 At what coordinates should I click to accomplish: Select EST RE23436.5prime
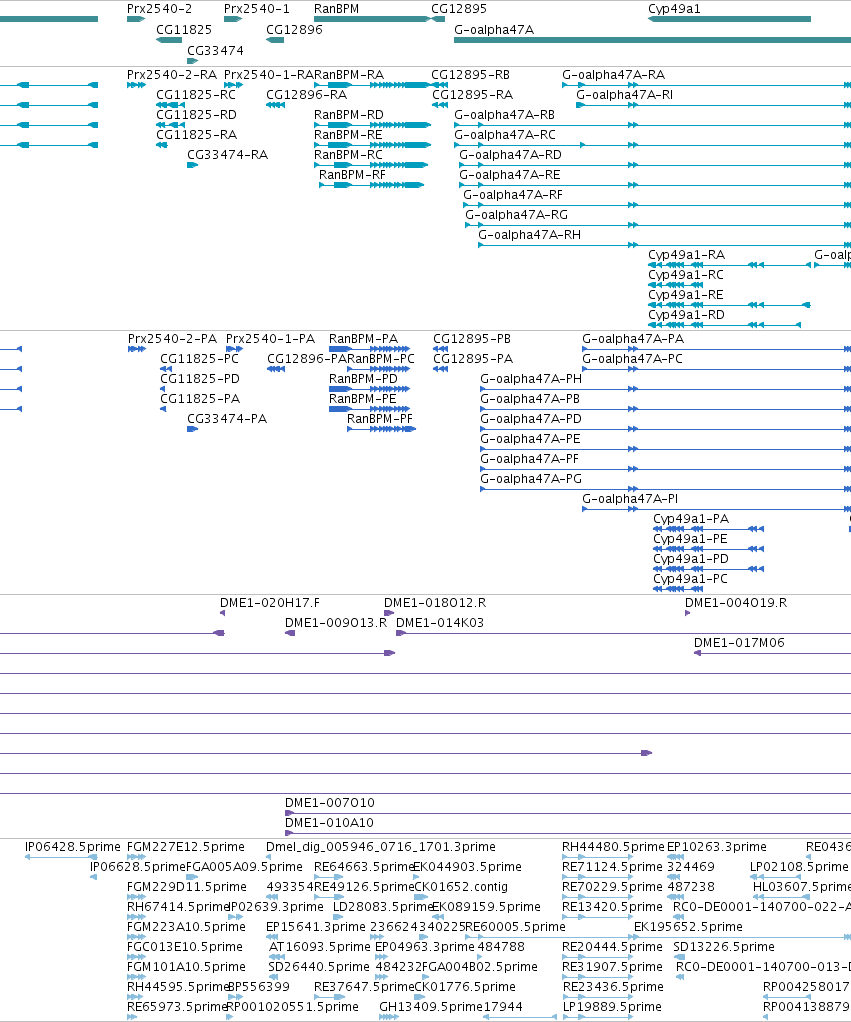tap(613, 987)
